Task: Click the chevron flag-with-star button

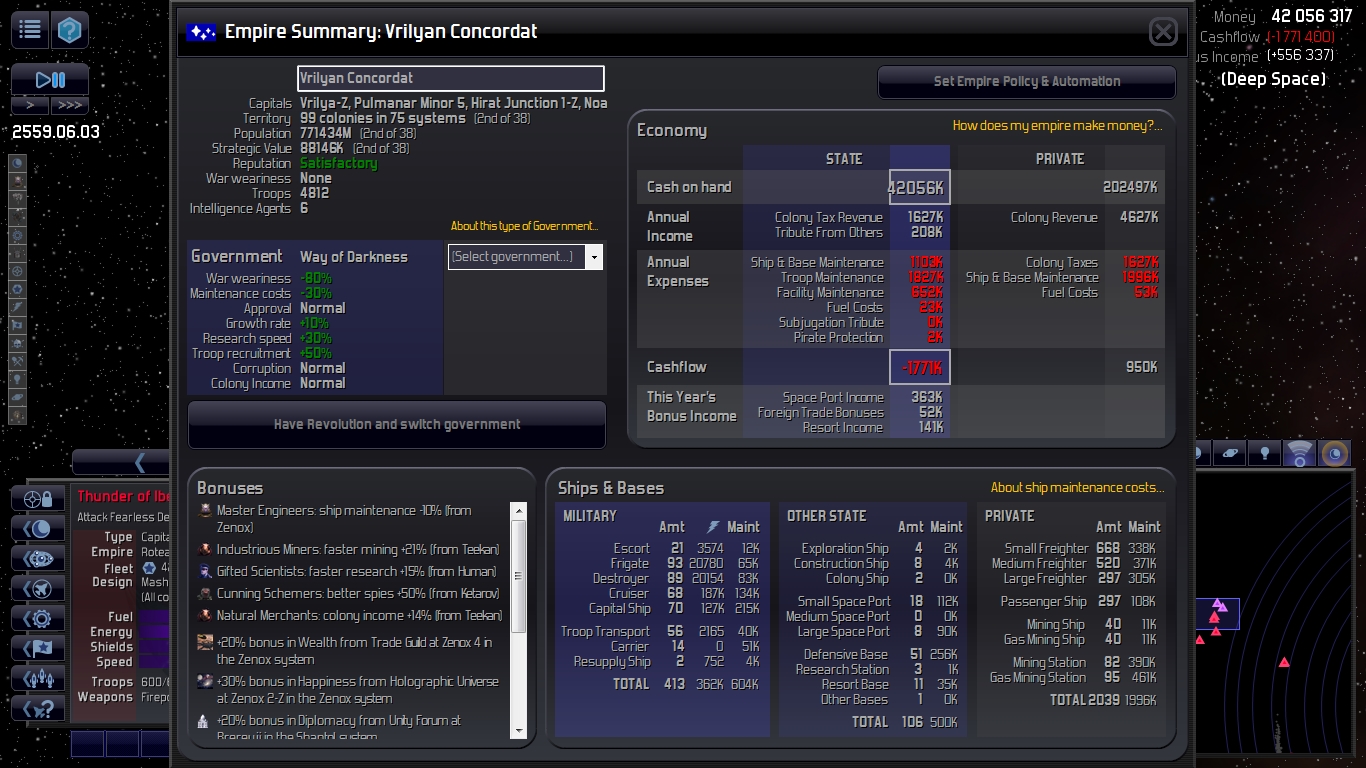Action: [38, 649]
